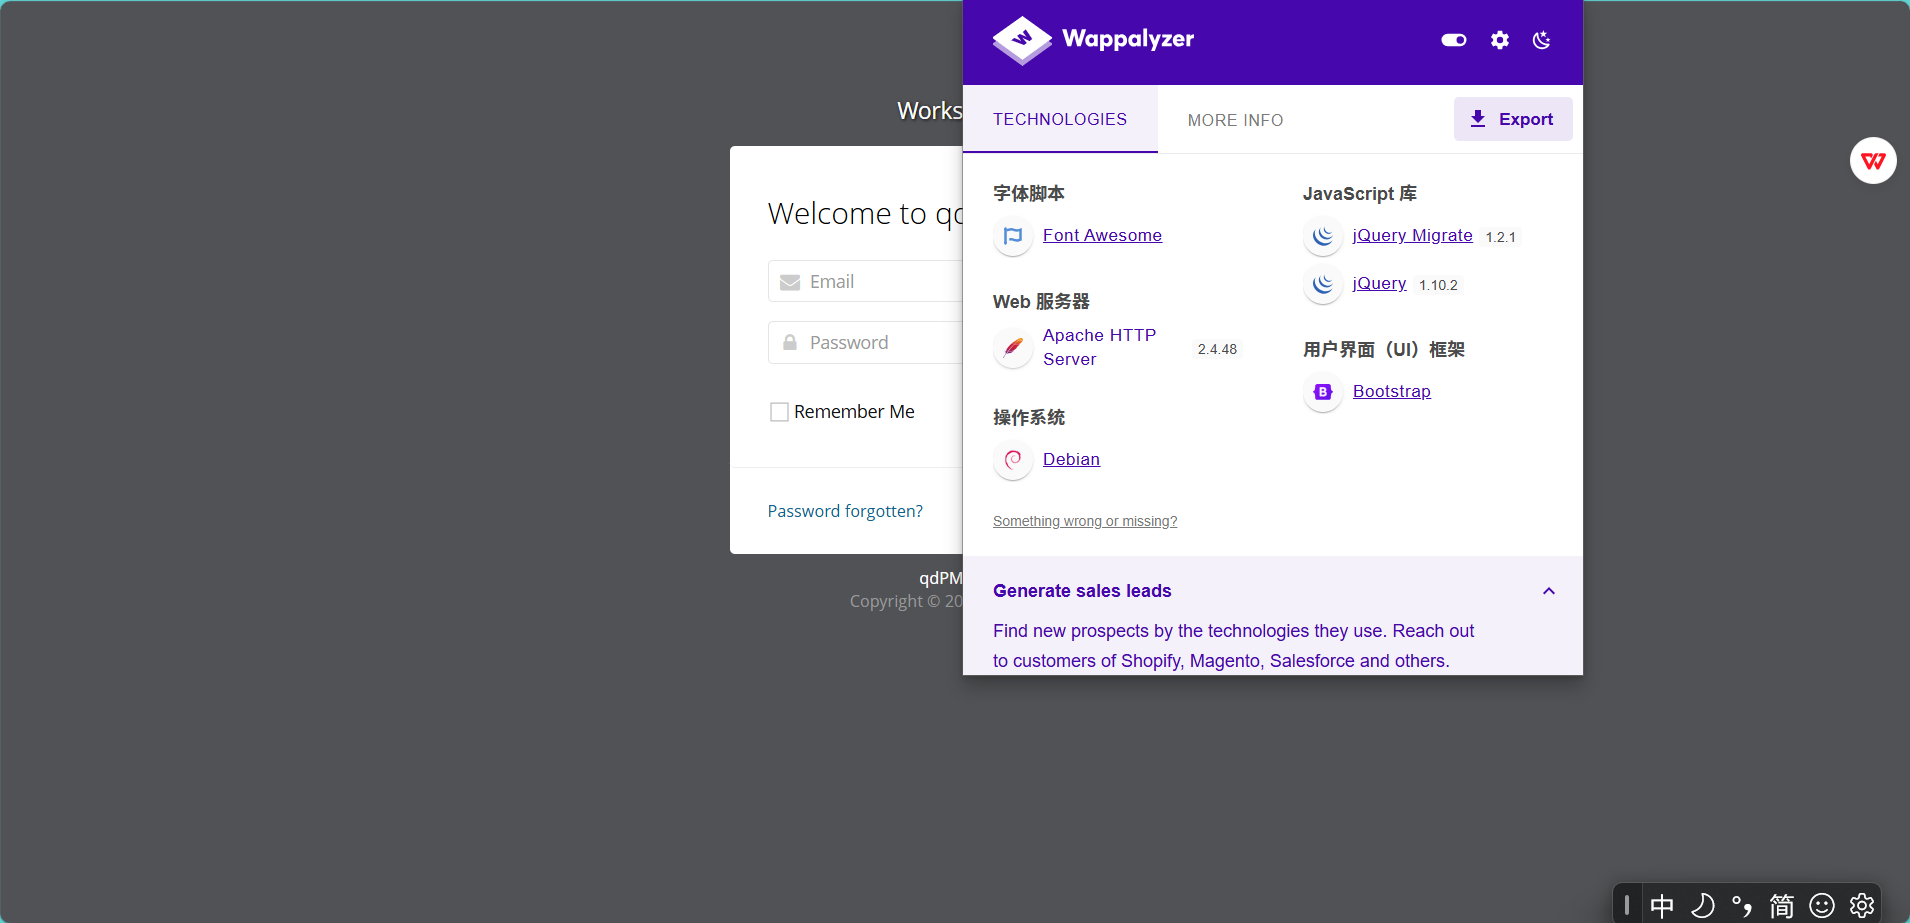Click the Bootstrap B icon
The height and width of the screenshot is (923, 1910).
1323,392
